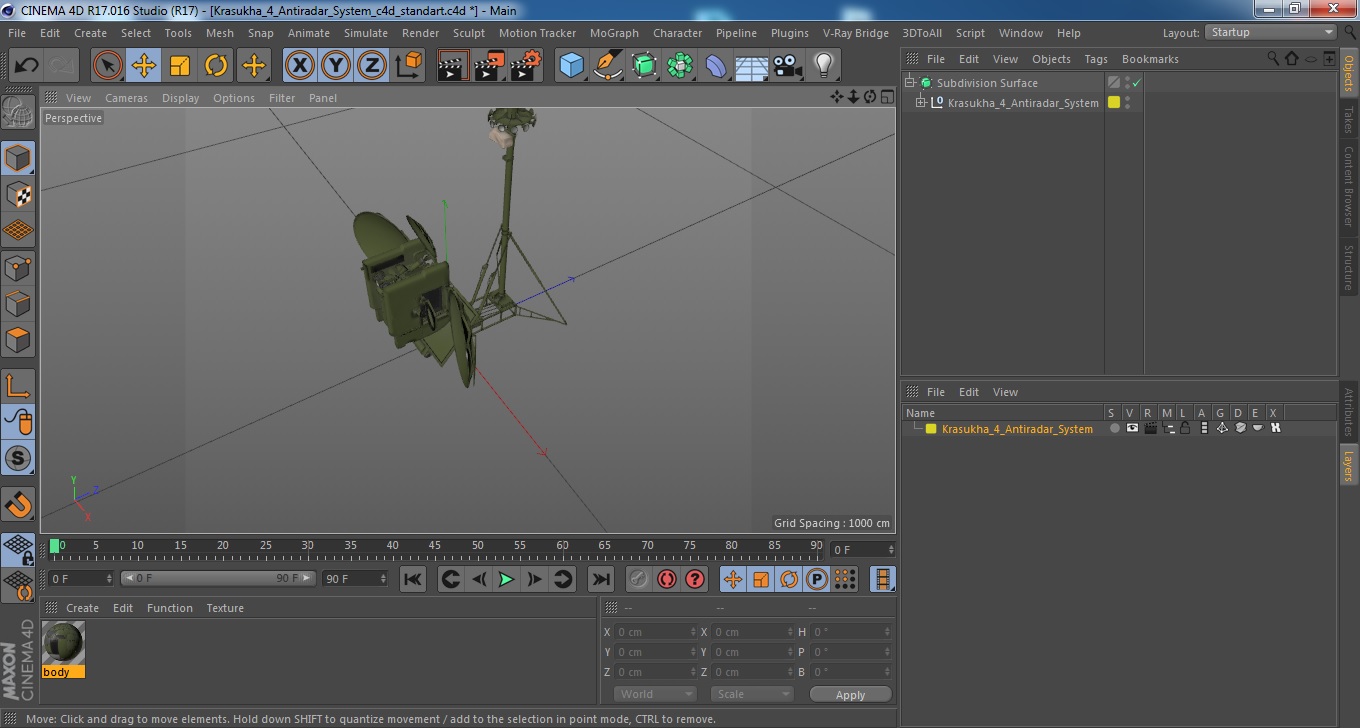Toggle layer visibility eye icon
This screenshot has width=1360, height=728.
1132,428
